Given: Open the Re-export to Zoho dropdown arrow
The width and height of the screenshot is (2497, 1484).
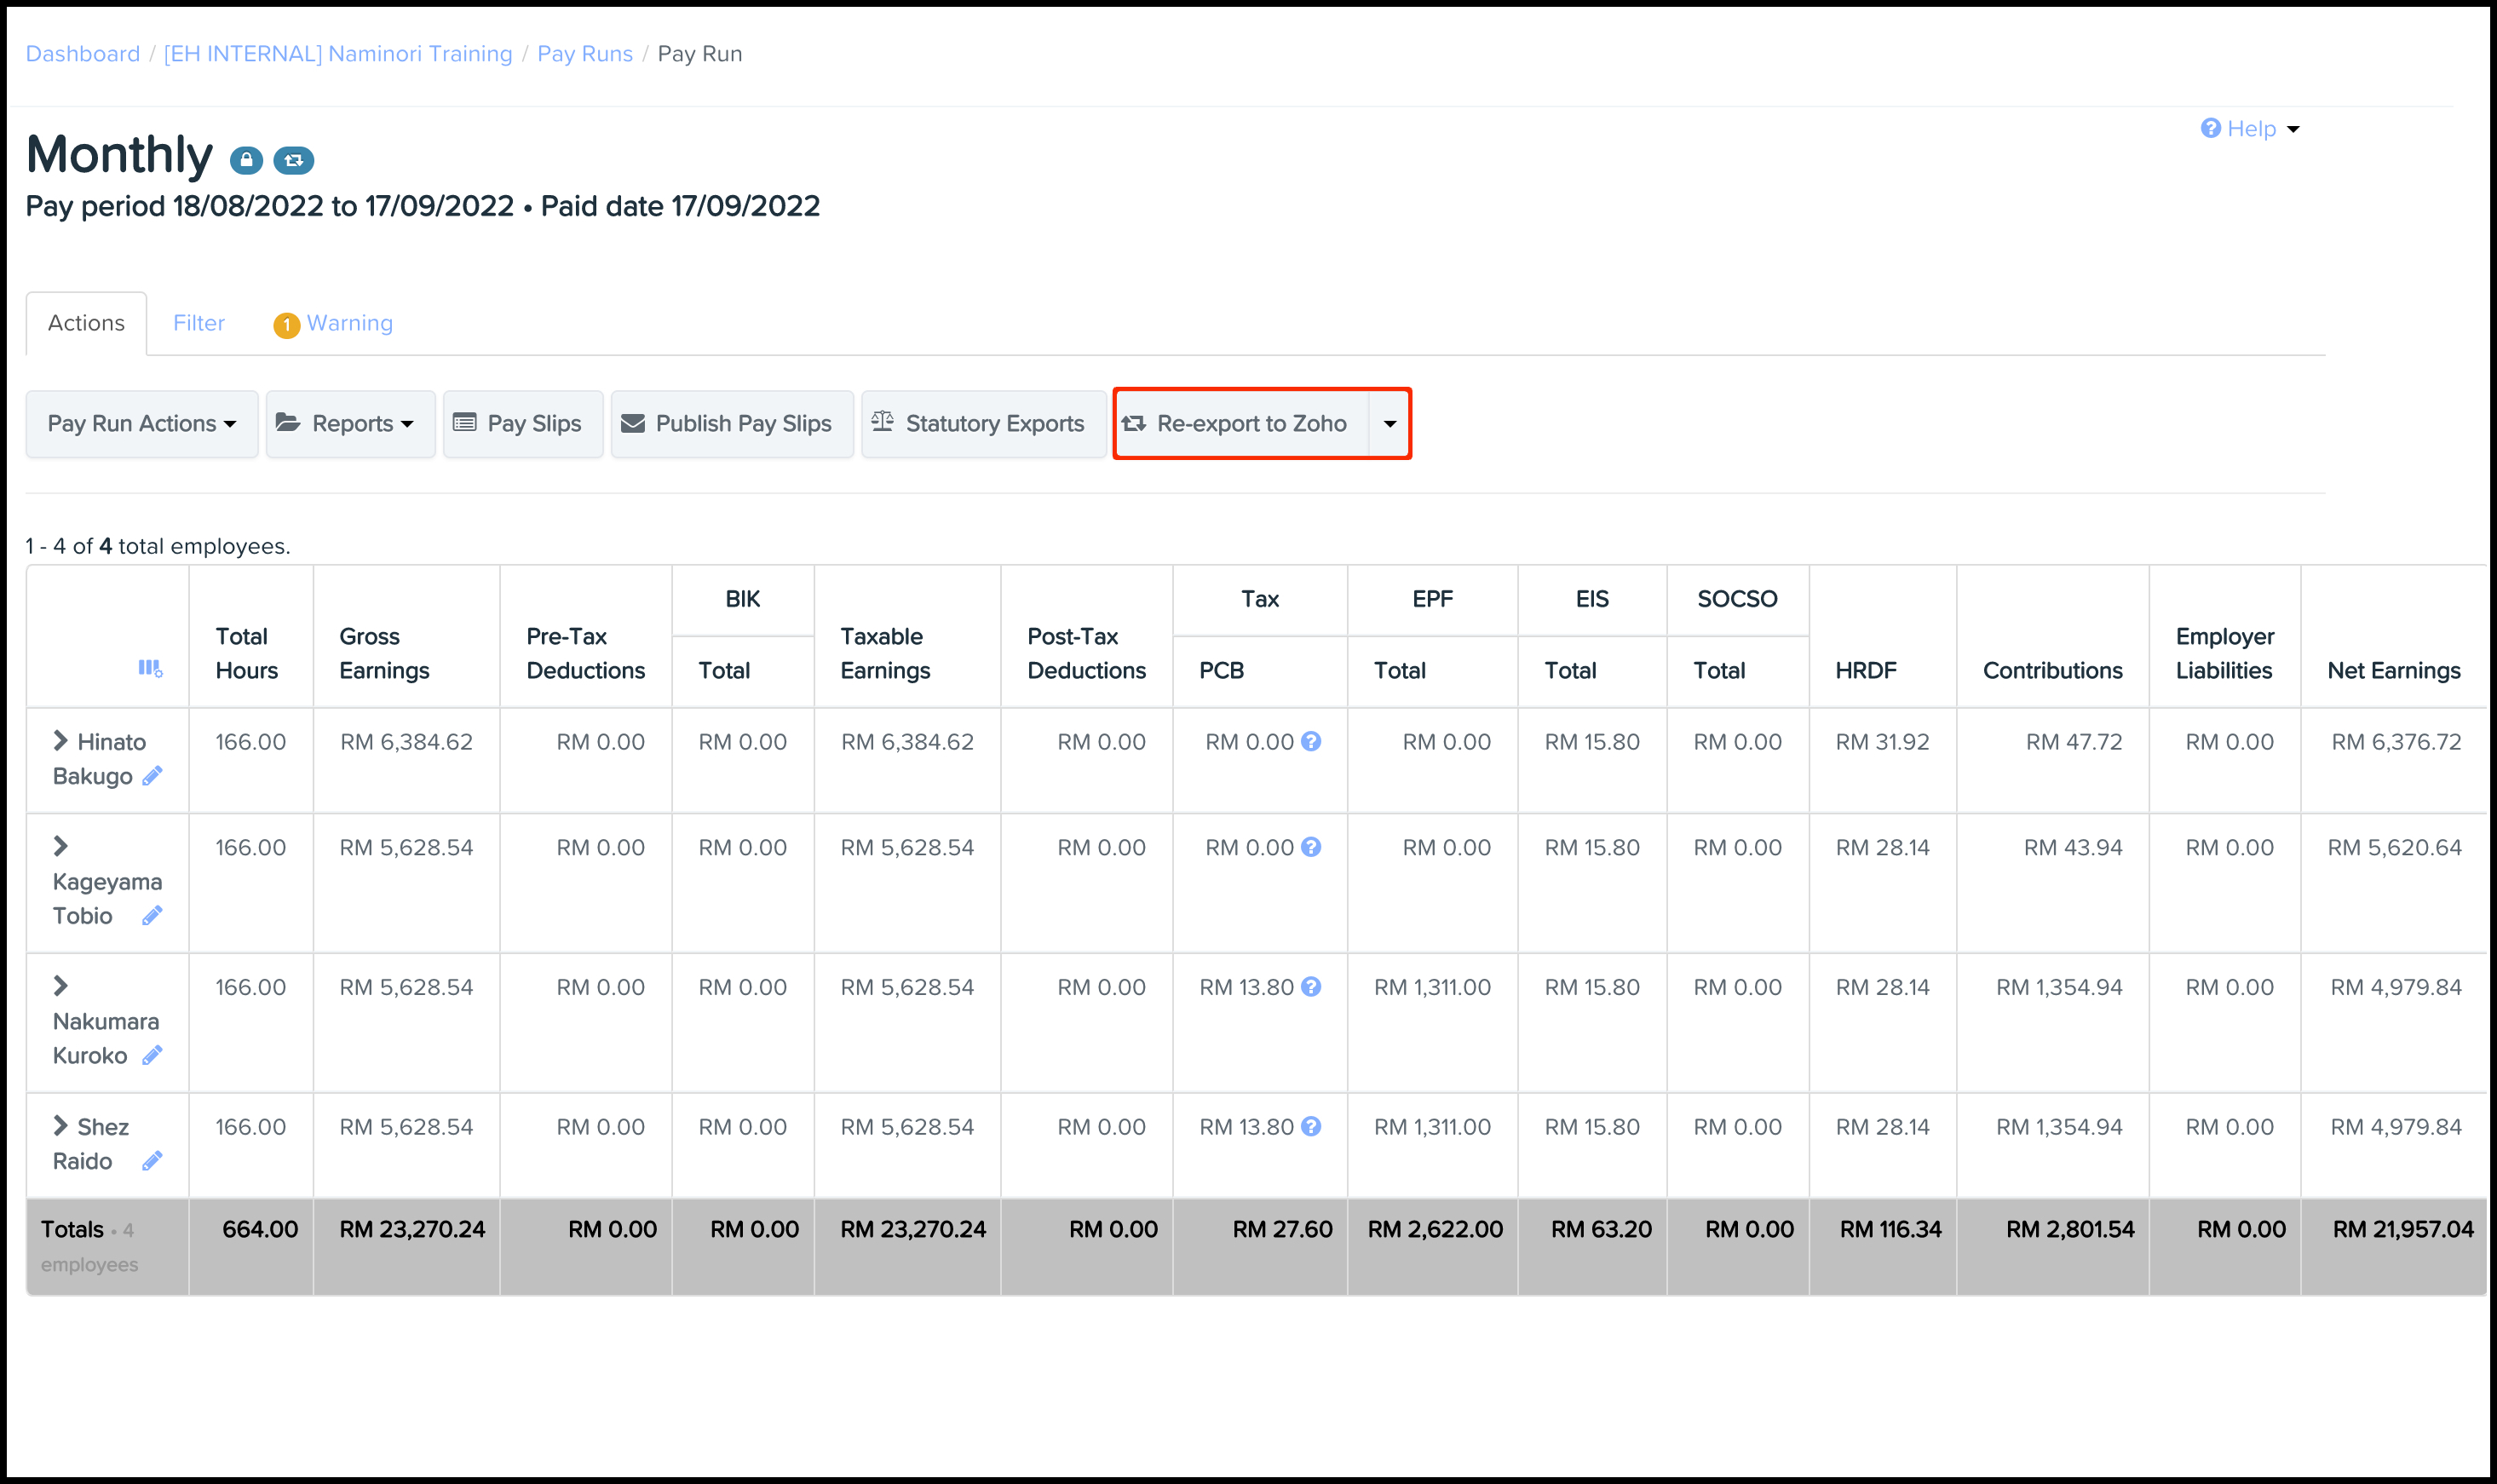Looking at the screenshot, I should pyautogui.click(x=1389, y=424).
